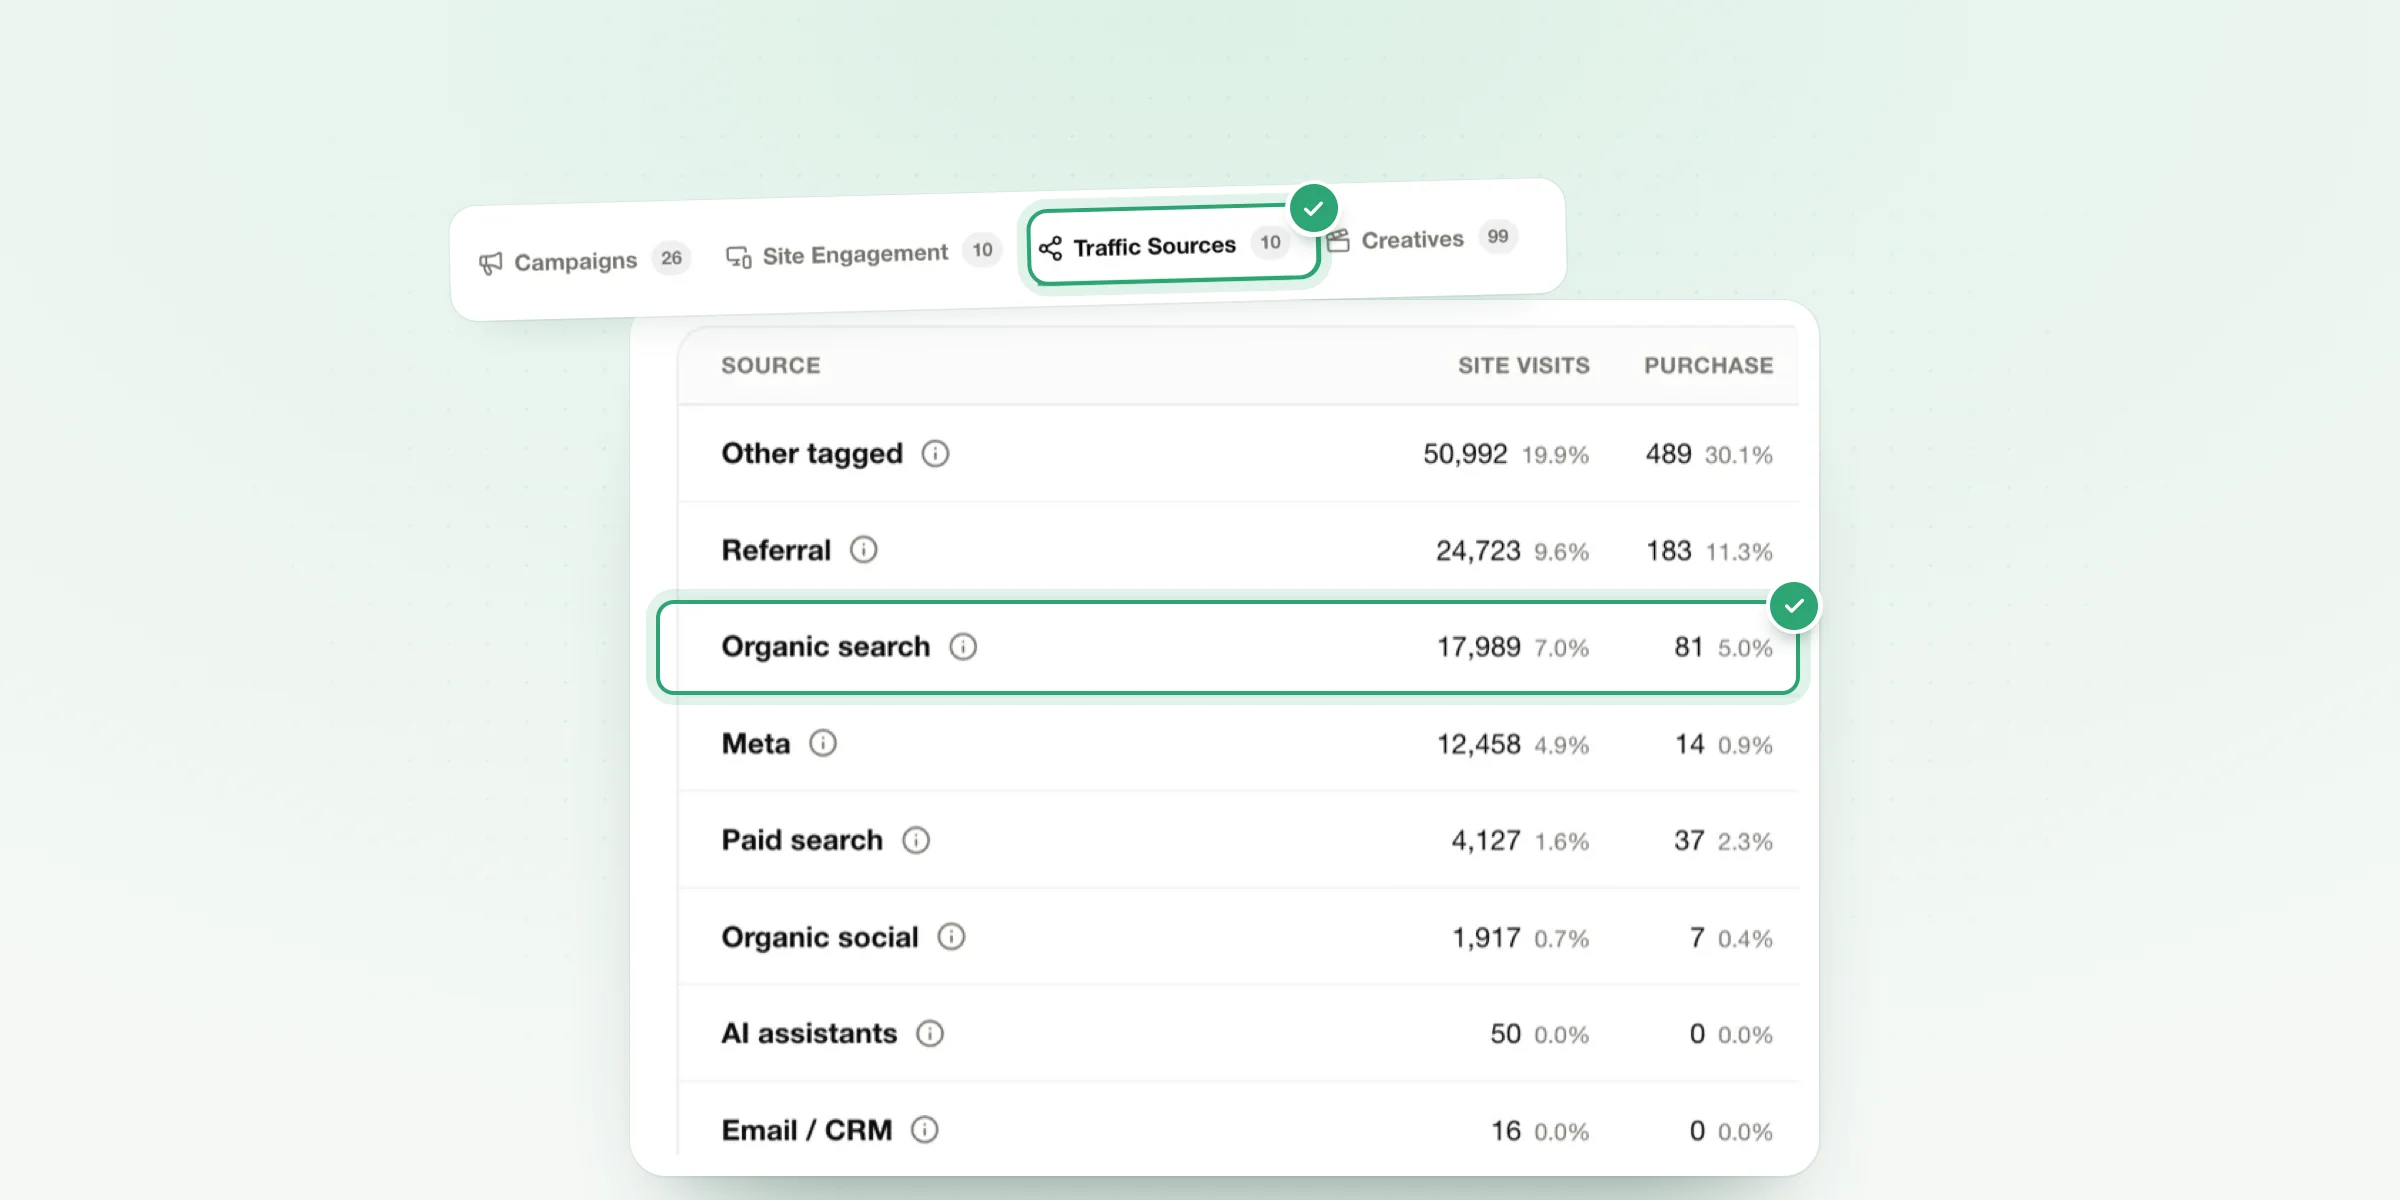2400x1200 pixels.
Task: Show info for Organic search source
Action: tap(963, 647)
